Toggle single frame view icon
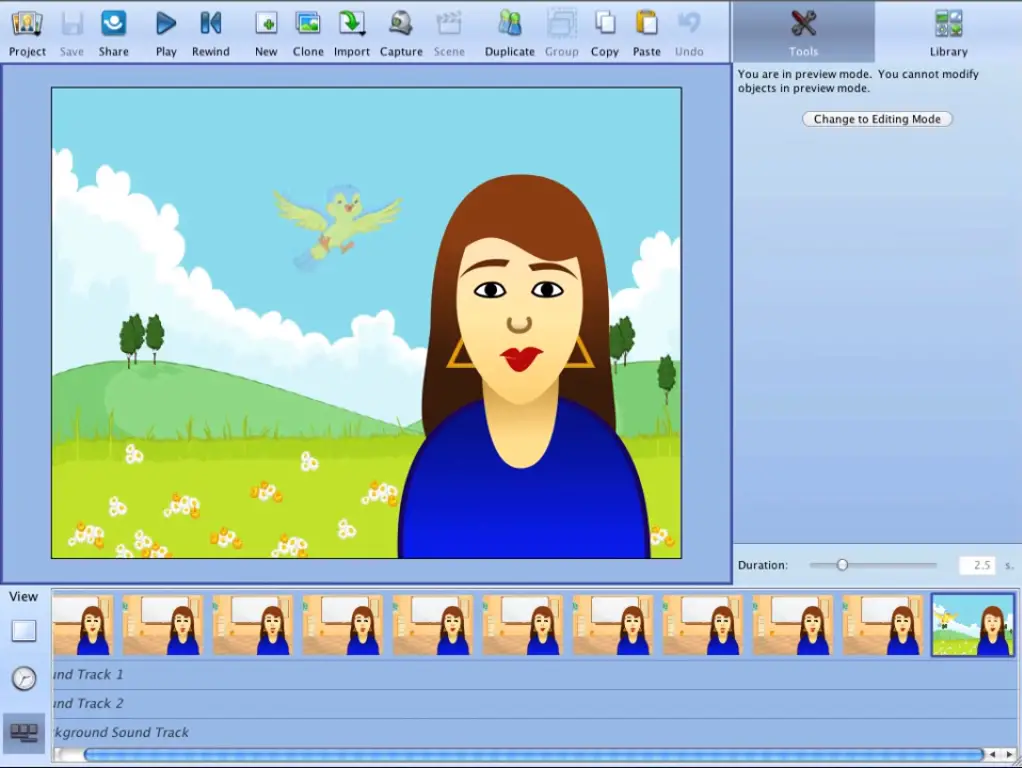The width and height of the screenshot is (1022, 768). [24, 631]
